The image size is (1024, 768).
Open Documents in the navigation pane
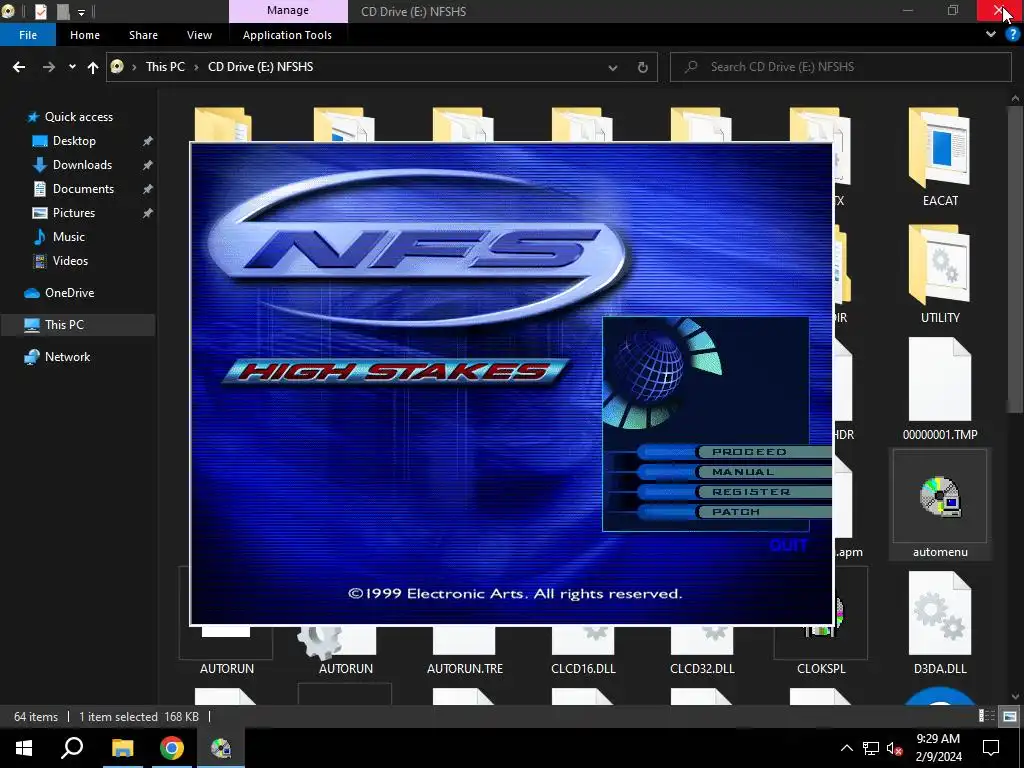(83, 189)
